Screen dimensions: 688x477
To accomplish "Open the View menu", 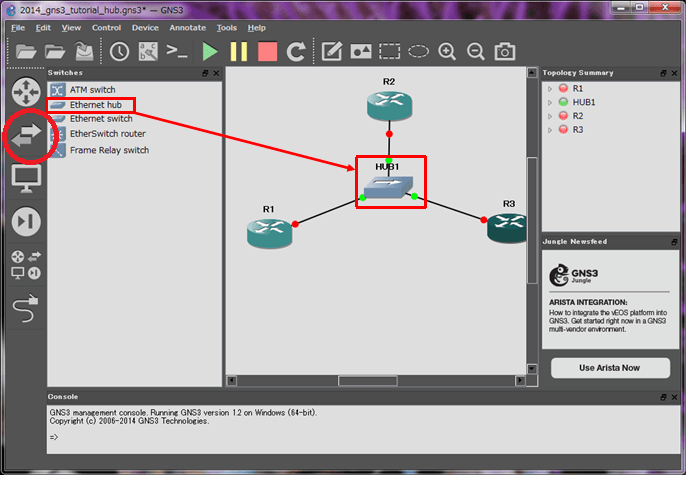I will click(71, 28).
